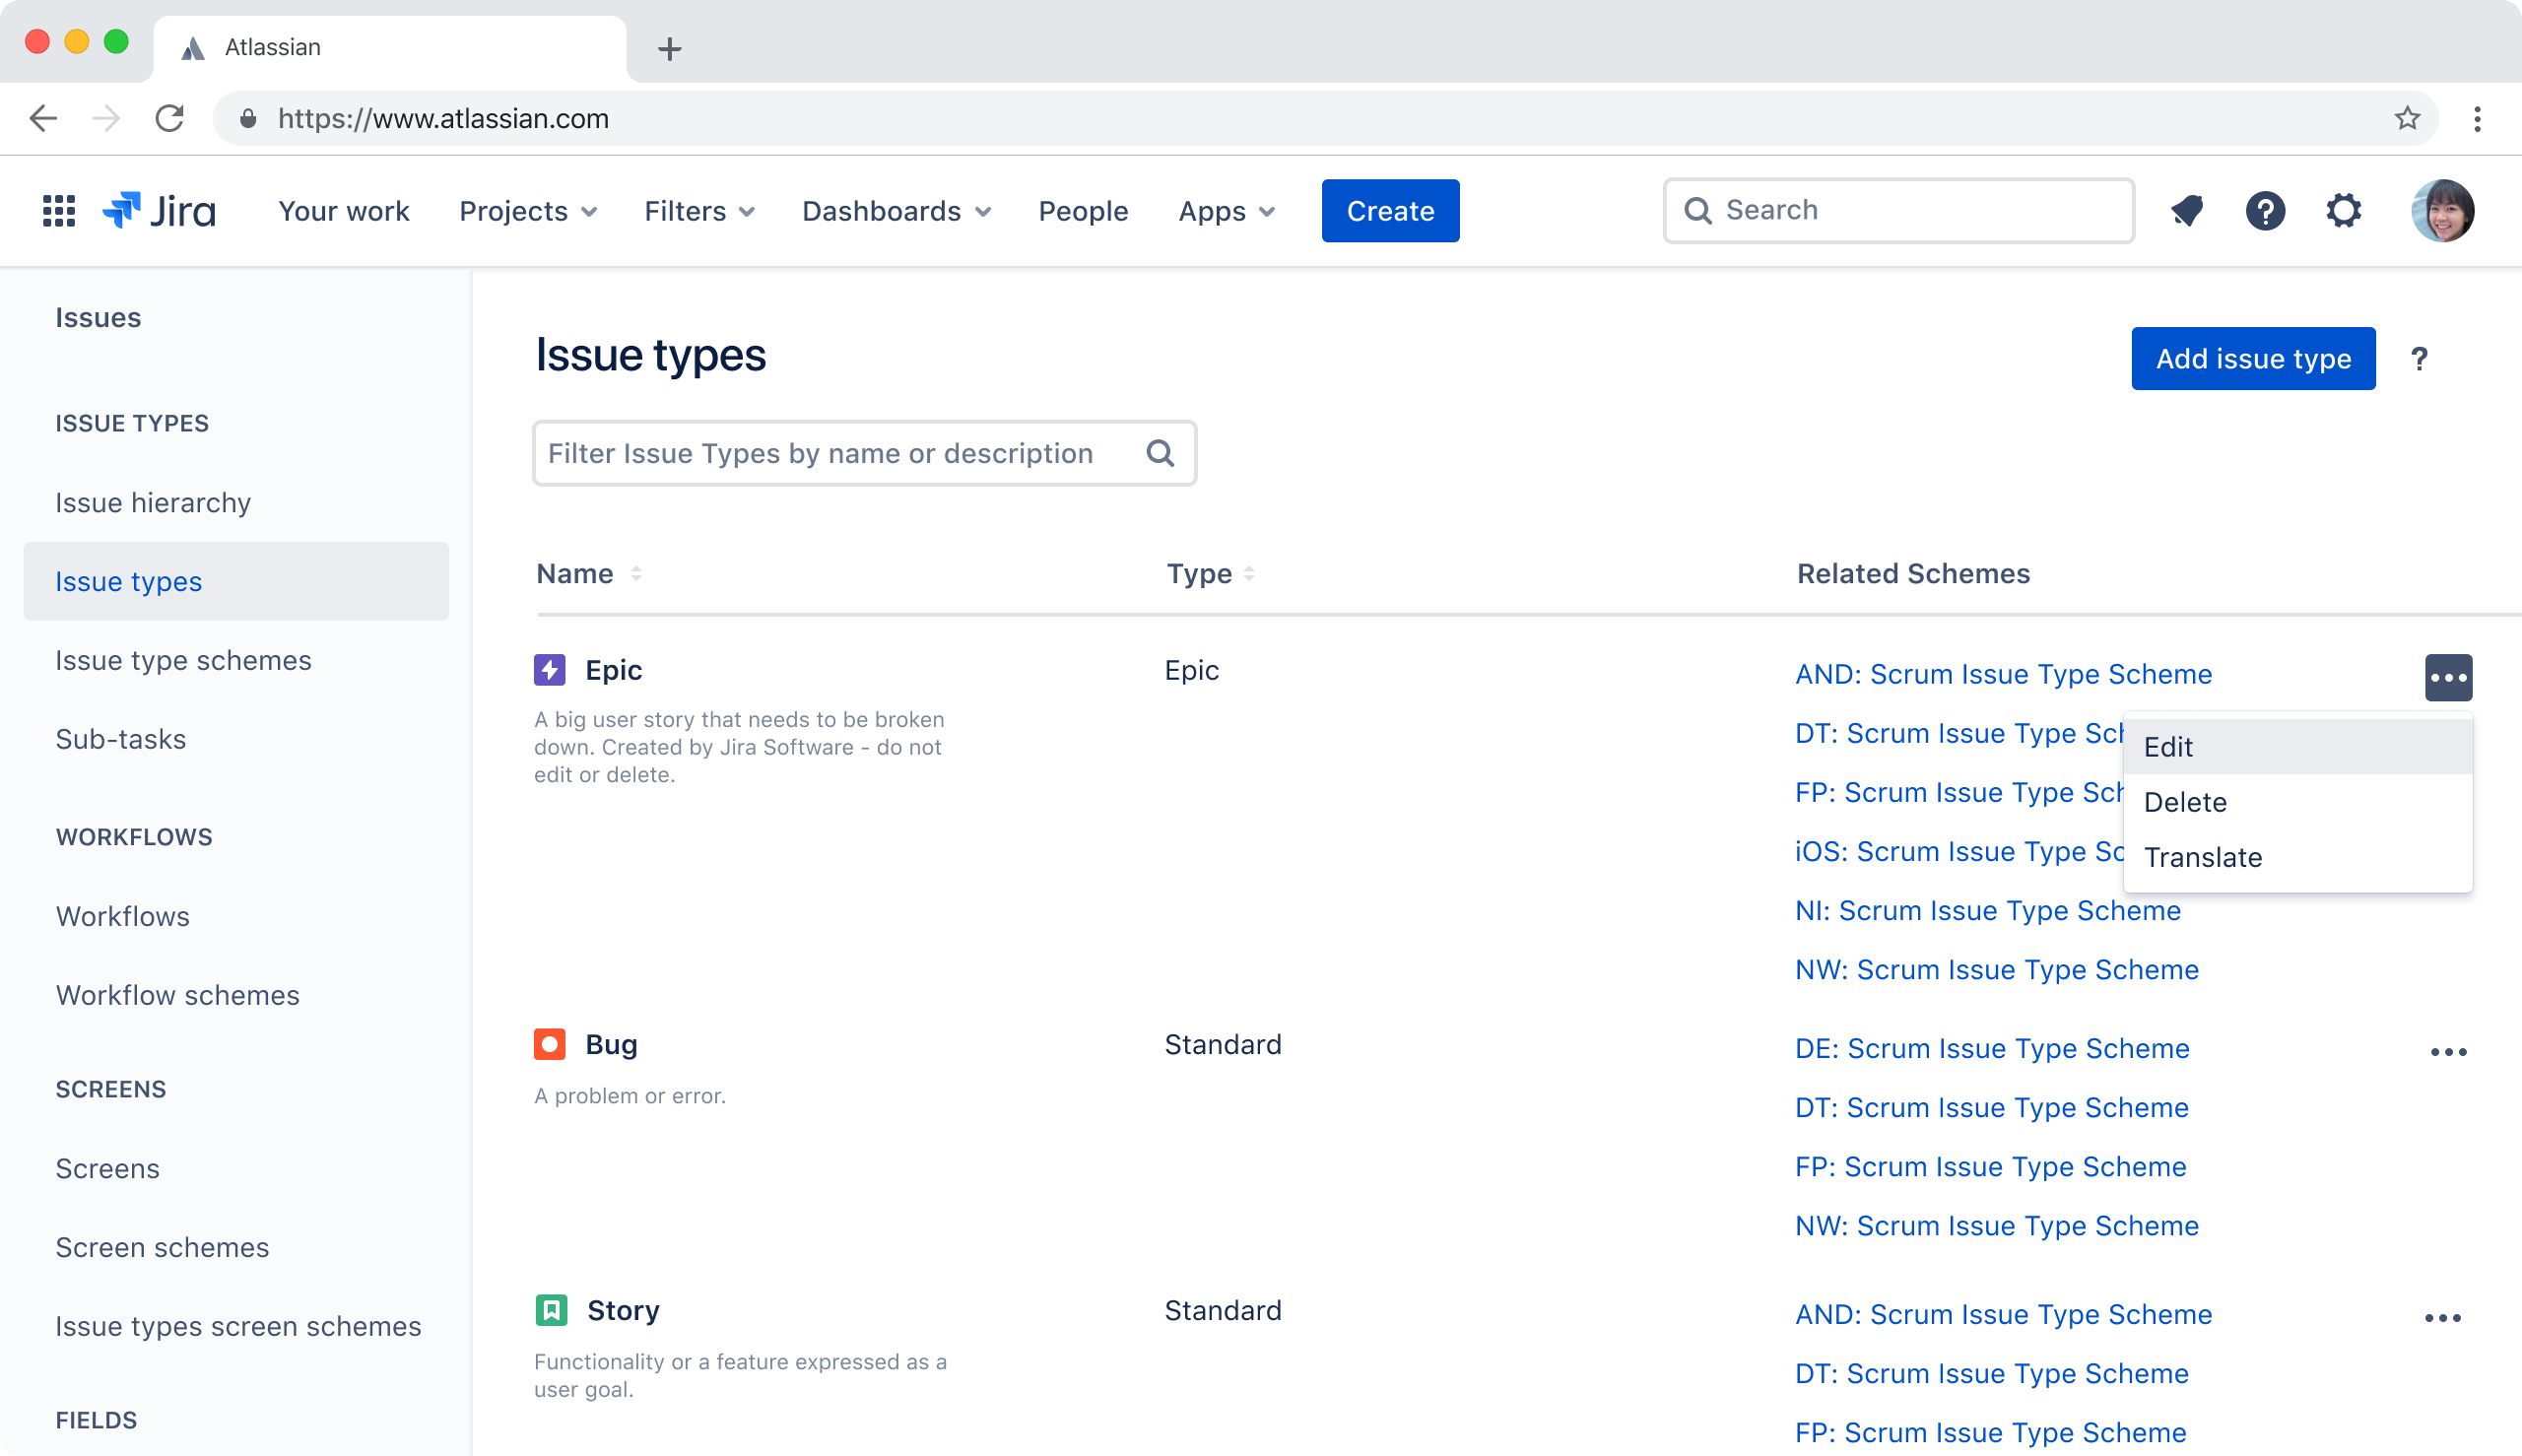Click the green Story issue type icon
Screen dimensions: 2522x1456
coord(549,1310)
